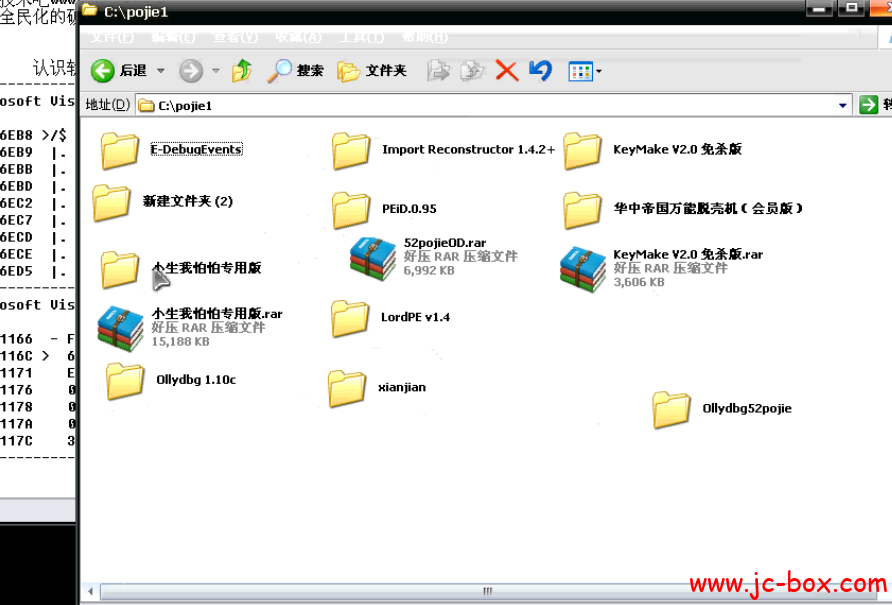The image size is (892, 605).
Task: Click the Import Reconstructor 1.4.2+ name label
Action: 468,149
